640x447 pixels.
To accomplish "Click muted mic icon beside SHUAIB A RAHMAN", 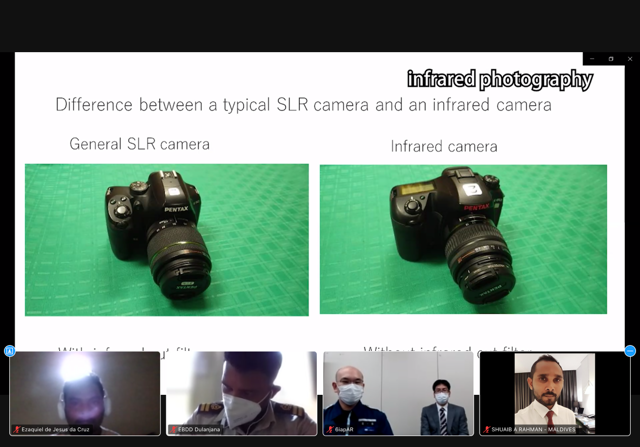I will [x=488, y=430].
